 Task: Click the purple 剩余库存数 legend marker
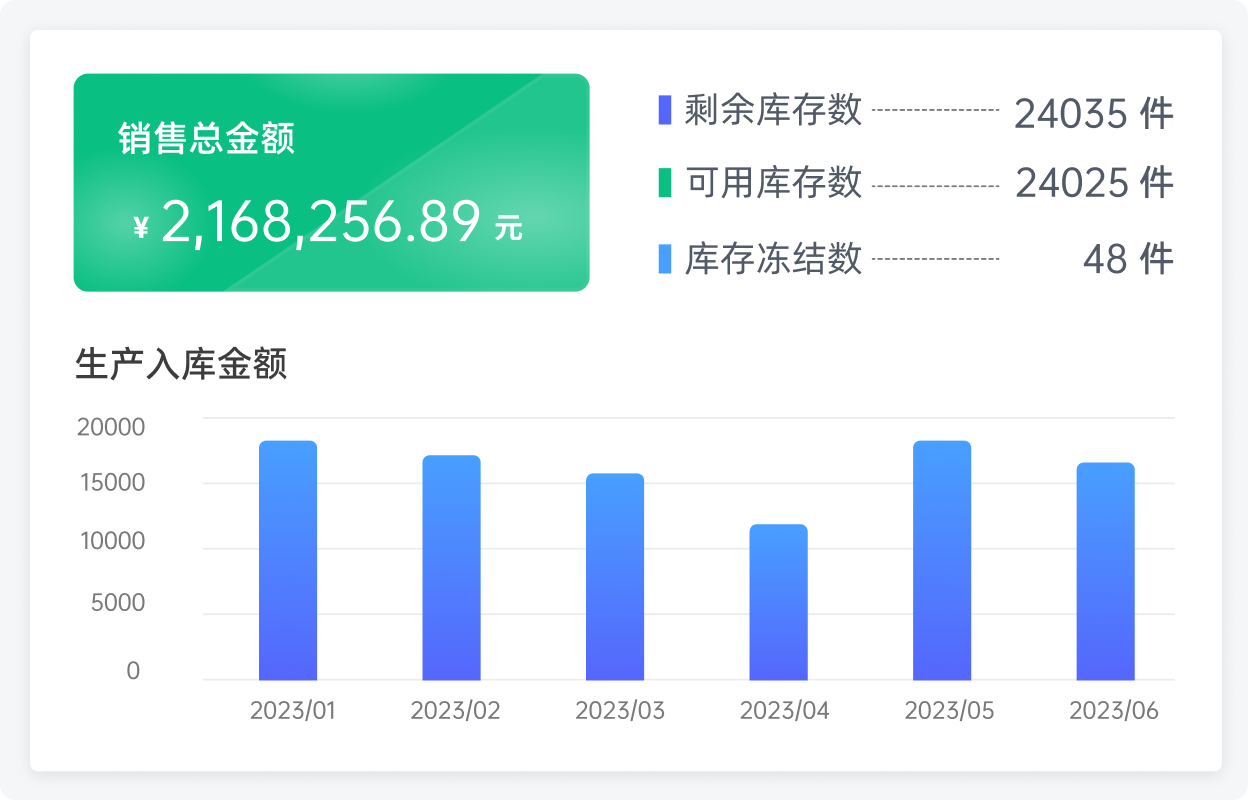665,110
